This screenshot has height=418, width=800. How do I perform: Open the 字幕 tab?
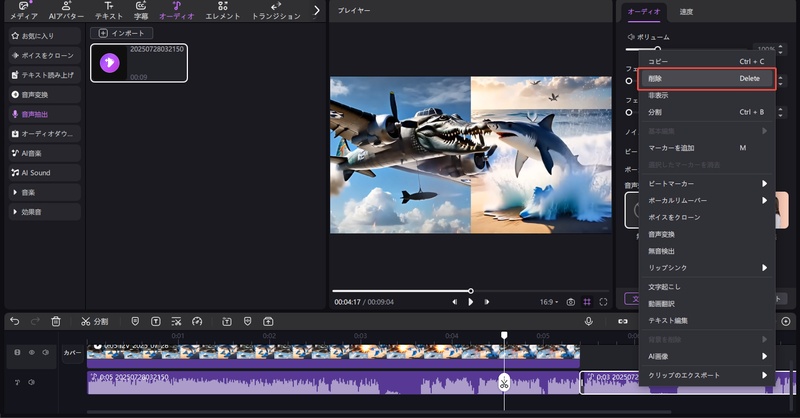141,11
